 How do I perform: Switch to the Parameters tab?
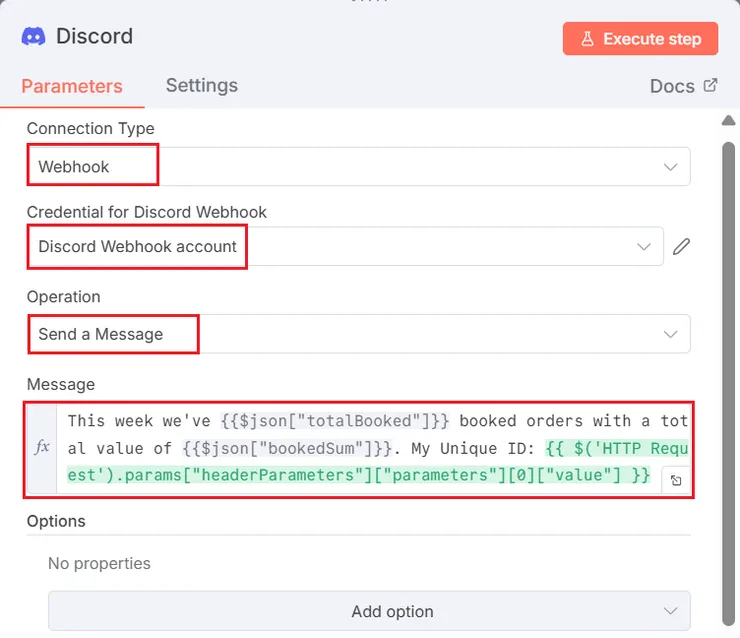[72, 86]
